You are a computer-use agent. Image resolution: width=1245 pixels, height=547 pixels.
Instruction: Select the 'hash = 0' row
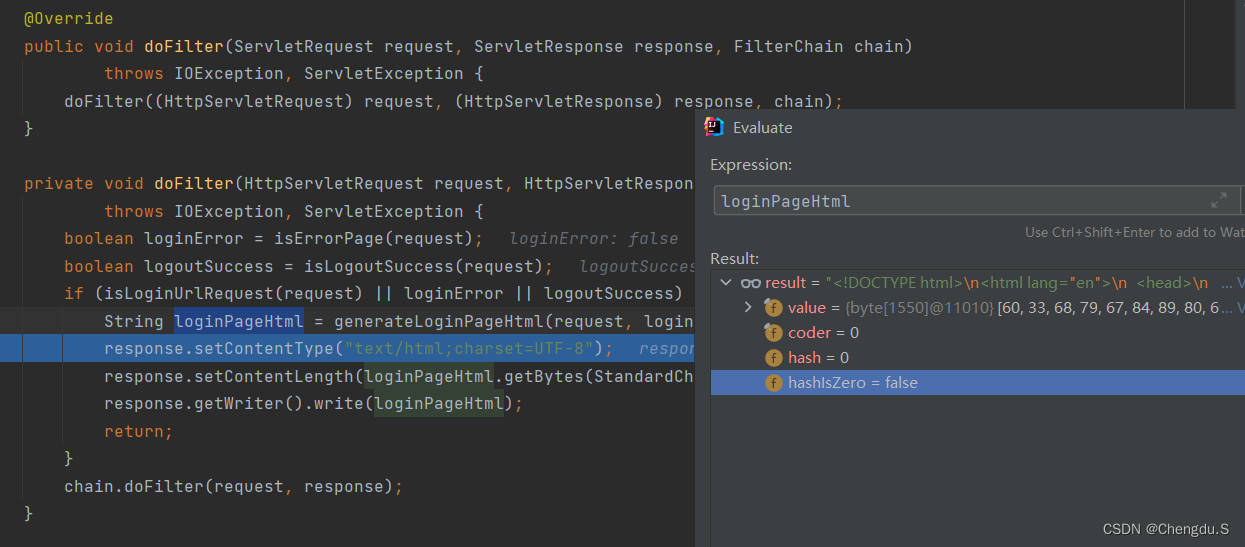[978, 358]
